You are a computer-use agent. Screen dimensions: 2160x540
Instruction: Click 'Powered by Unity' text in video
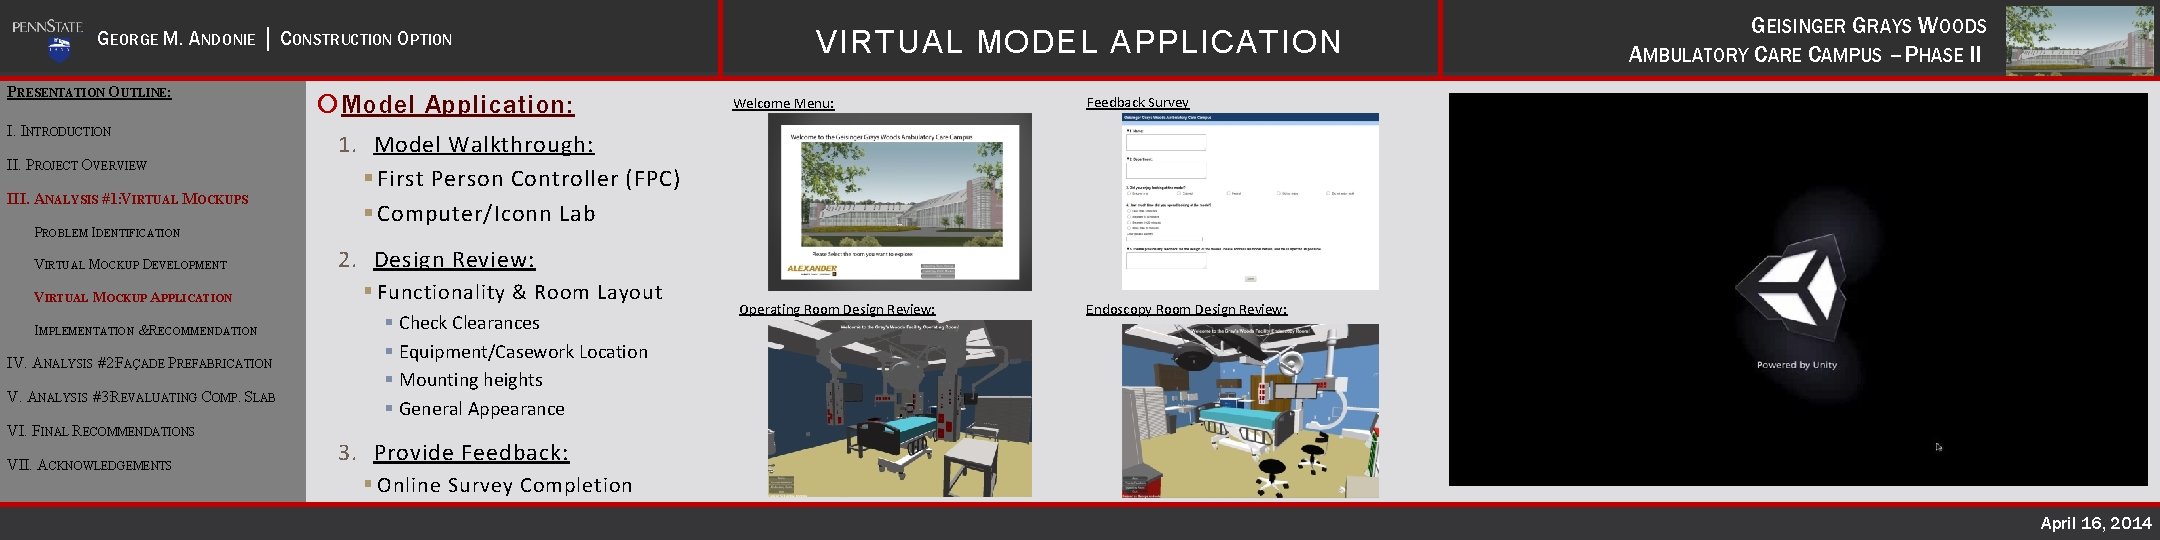(x=1796, y=365)
